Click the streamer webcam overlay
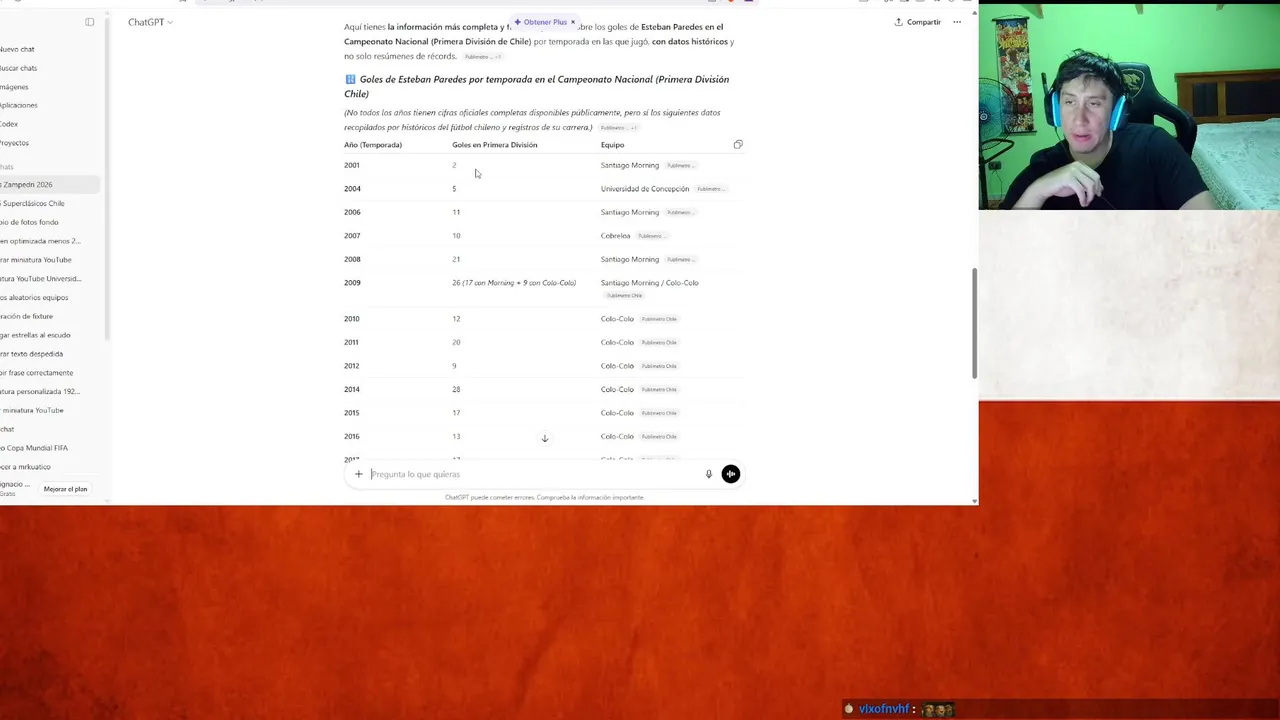Viewport: 1280px width, 720px height. [x=1129, y=106]
